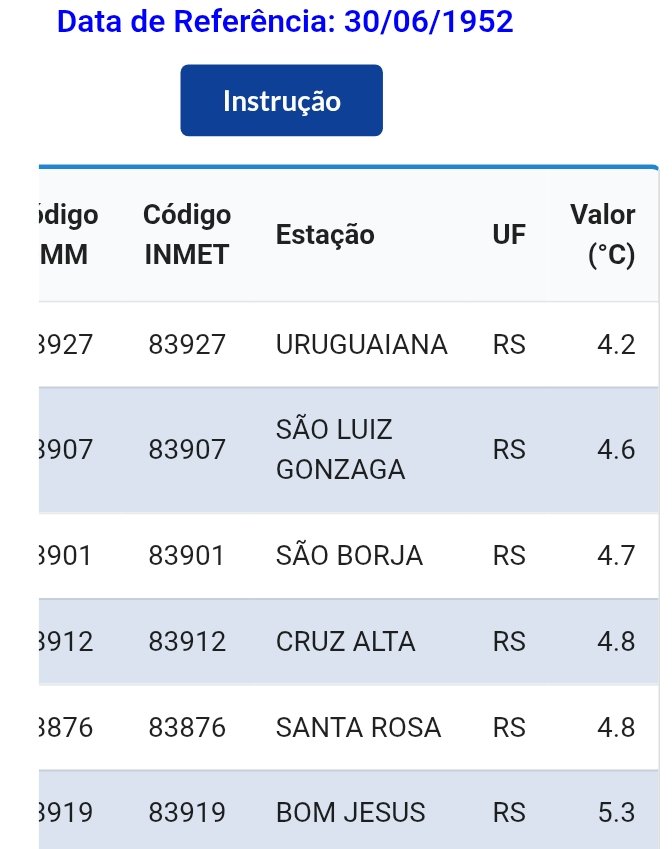Select the URUGUAIANA station cell
The height and width of the screenshot is (849, 672).
pyautogui.click(x=361, y=345)
